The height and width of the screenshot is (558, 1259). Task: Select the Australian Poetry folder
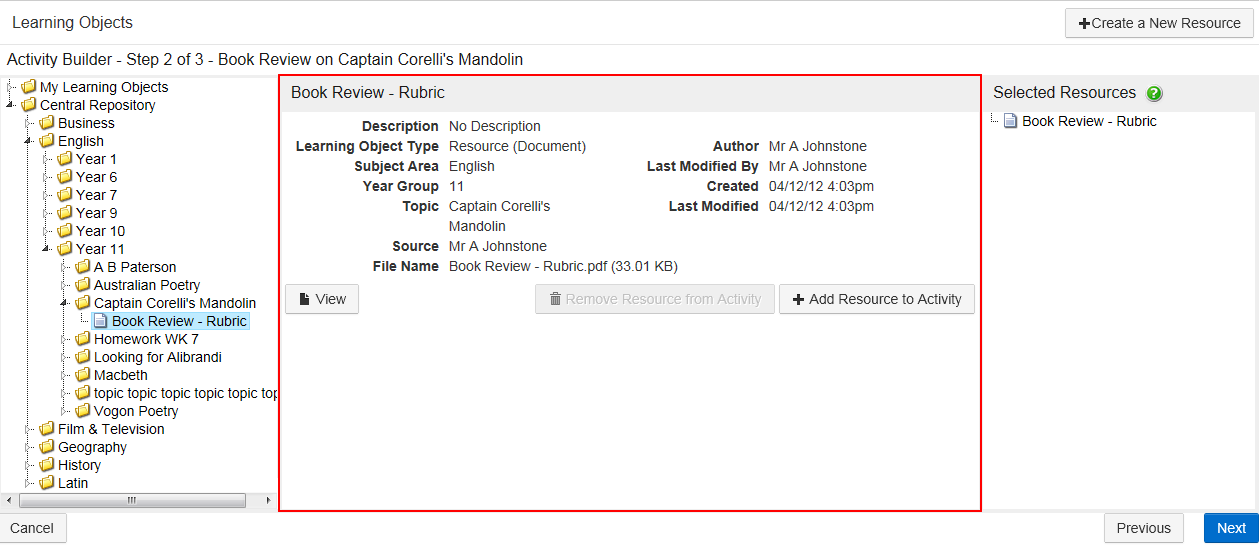146,285
